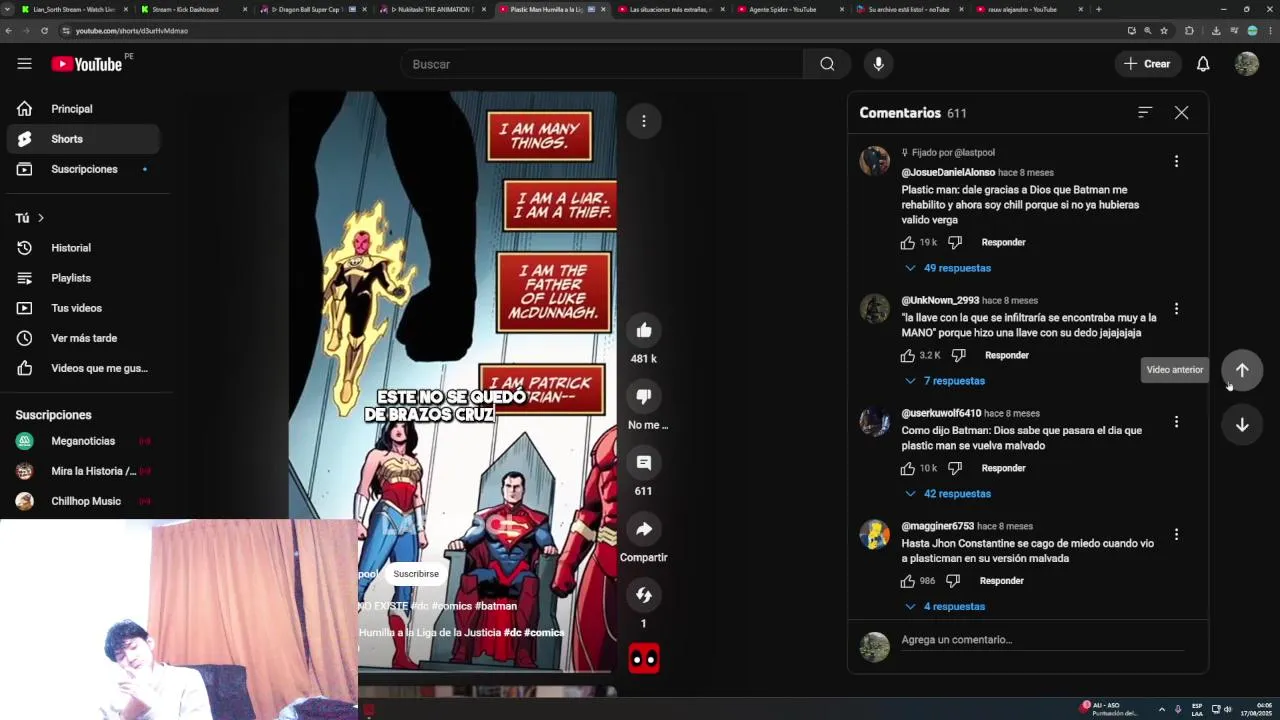Open the comment sort options icon

tap(1145, 113)
